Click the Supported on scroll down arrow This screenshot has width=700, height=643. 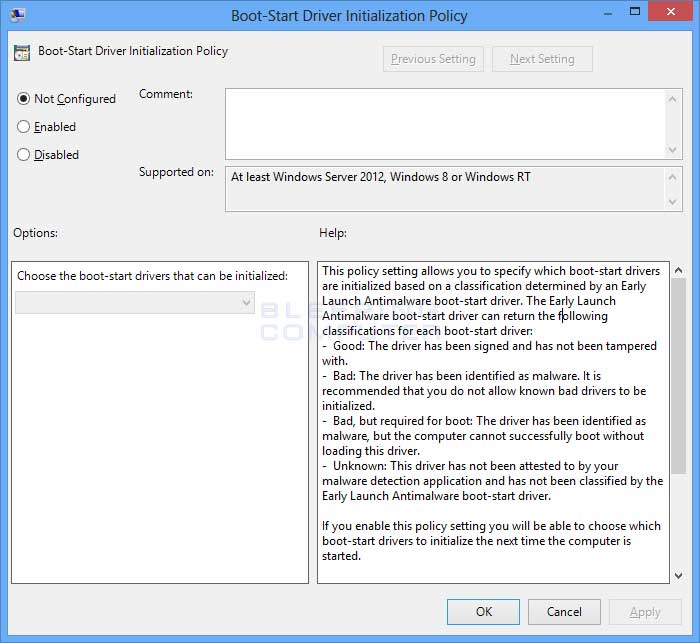tap(674, 201)
